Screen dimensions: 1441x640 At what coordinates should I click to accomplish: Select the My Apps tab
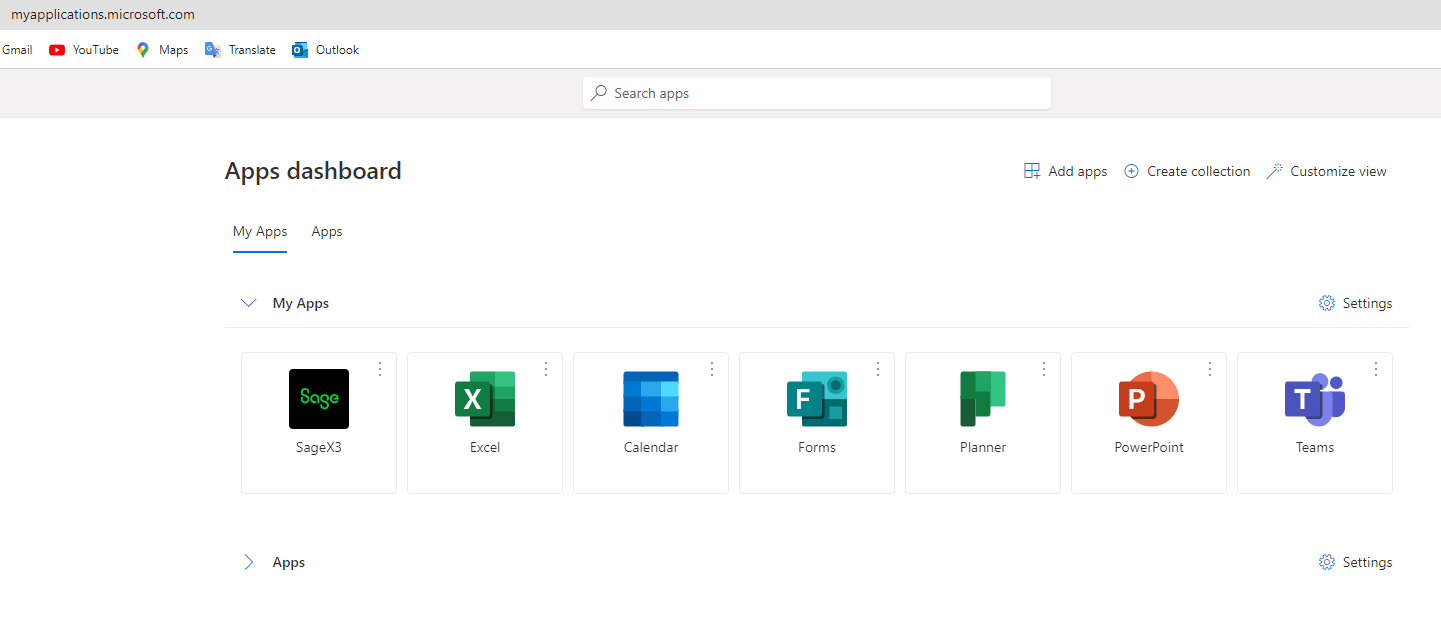(x=260, y=231)
